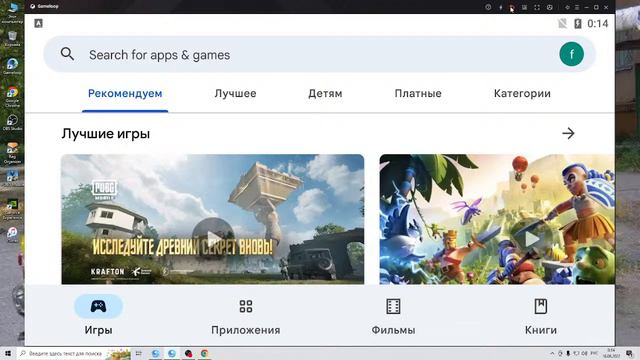Open the Windows Start menu

[x=8, y=353]
